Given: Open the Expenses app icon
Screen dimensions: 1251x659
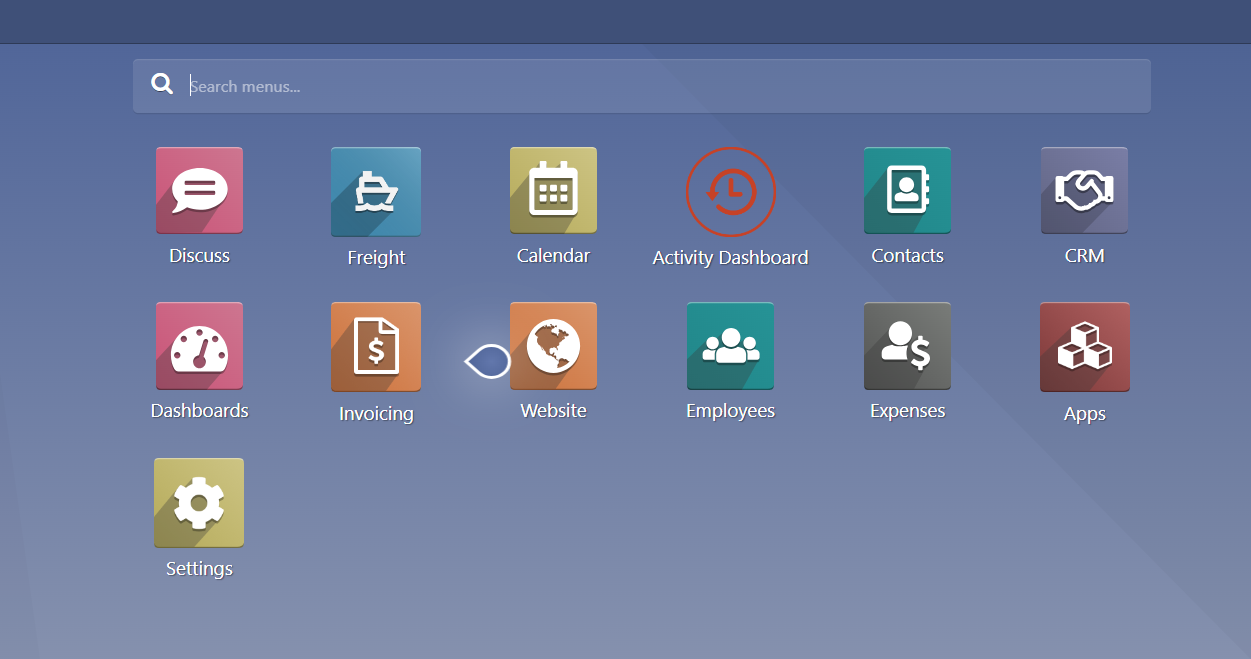Looking at the screenshot, I should point(907,346).
